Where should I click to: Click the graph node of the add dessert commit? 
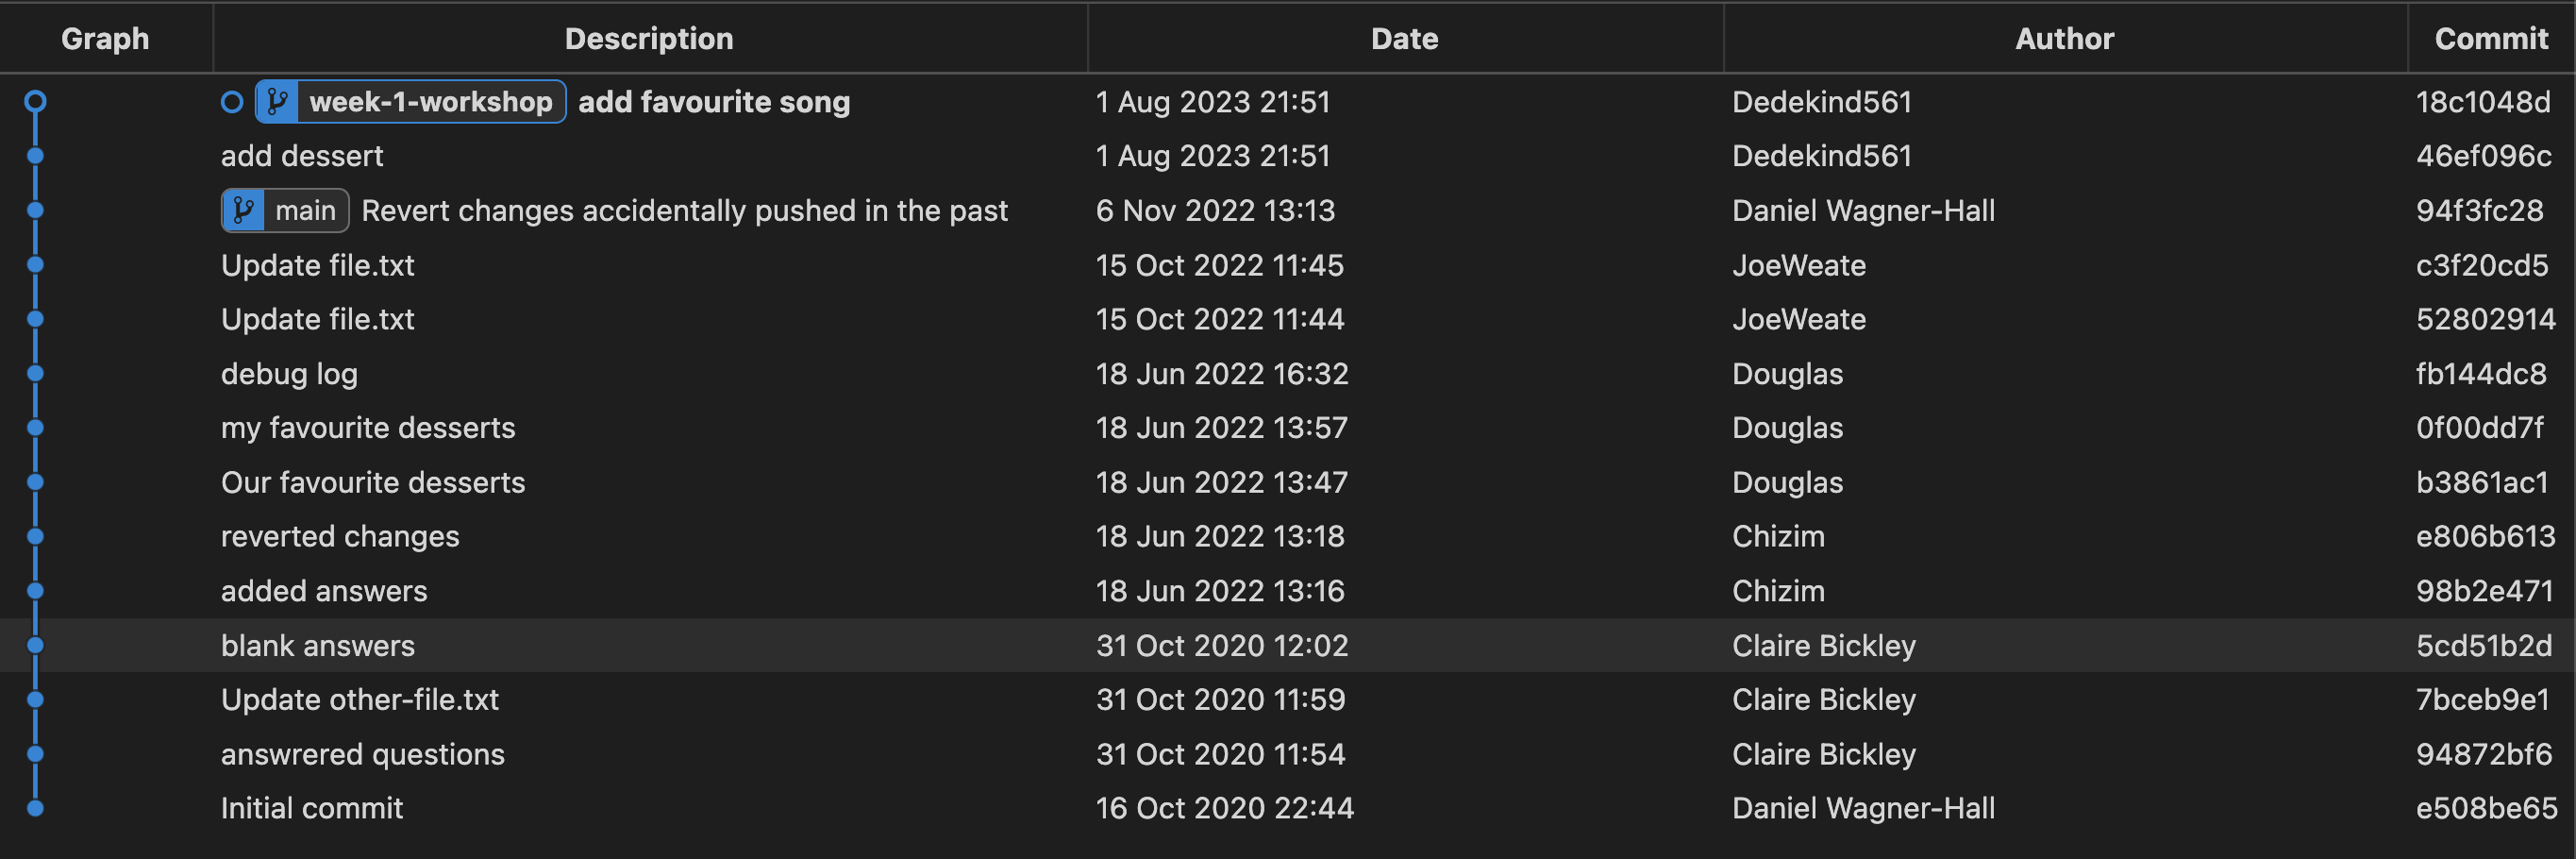pyautogui.click(x=35, y=156)
